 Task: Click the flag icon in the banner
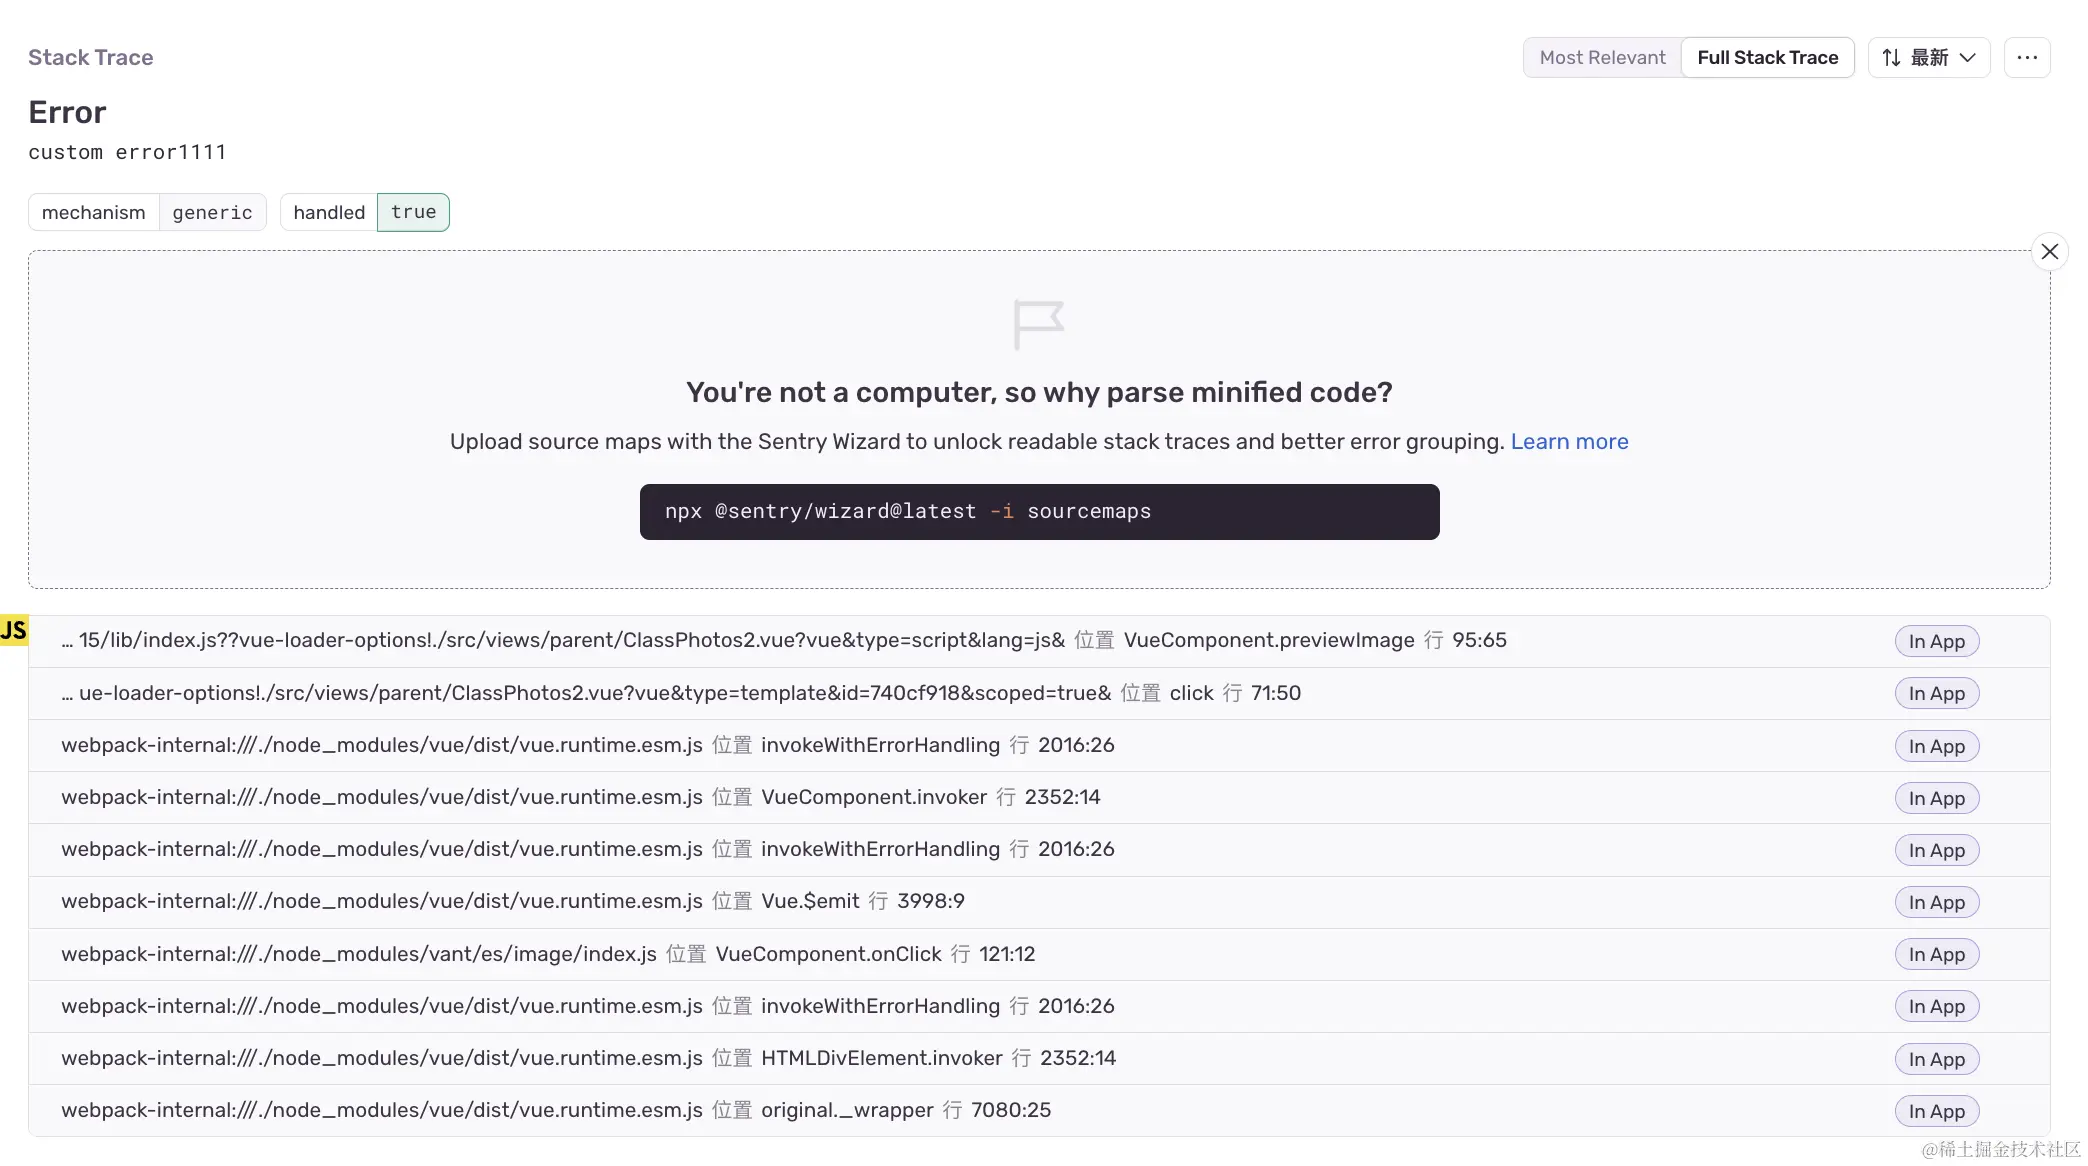(1038, 324)
